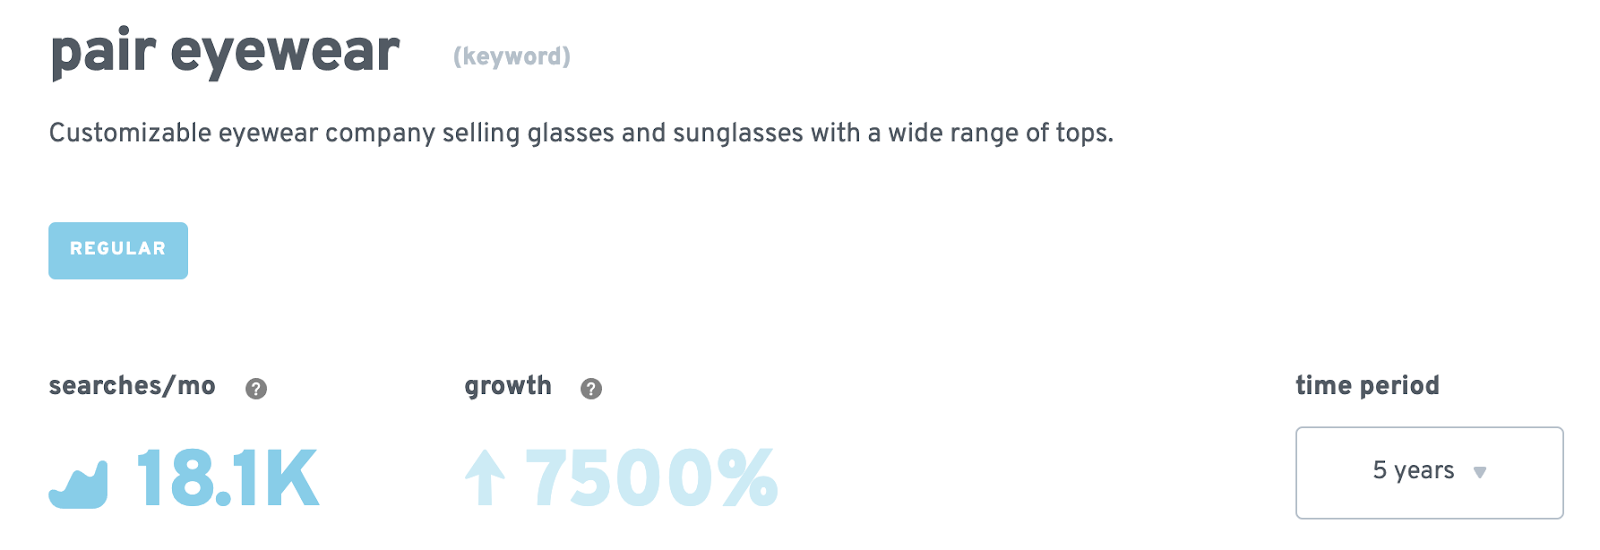
Task: Open the 5 years time period selector
Action: (x=1428, y=472)
